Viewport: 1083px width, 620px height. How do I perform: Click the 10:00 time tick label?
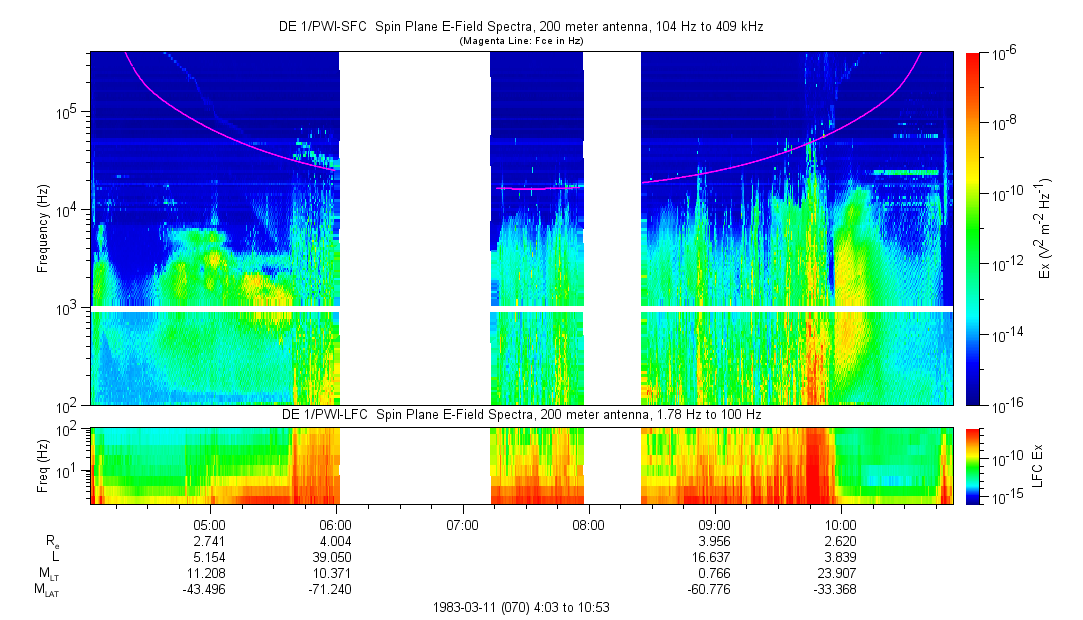tap(841, 523)
